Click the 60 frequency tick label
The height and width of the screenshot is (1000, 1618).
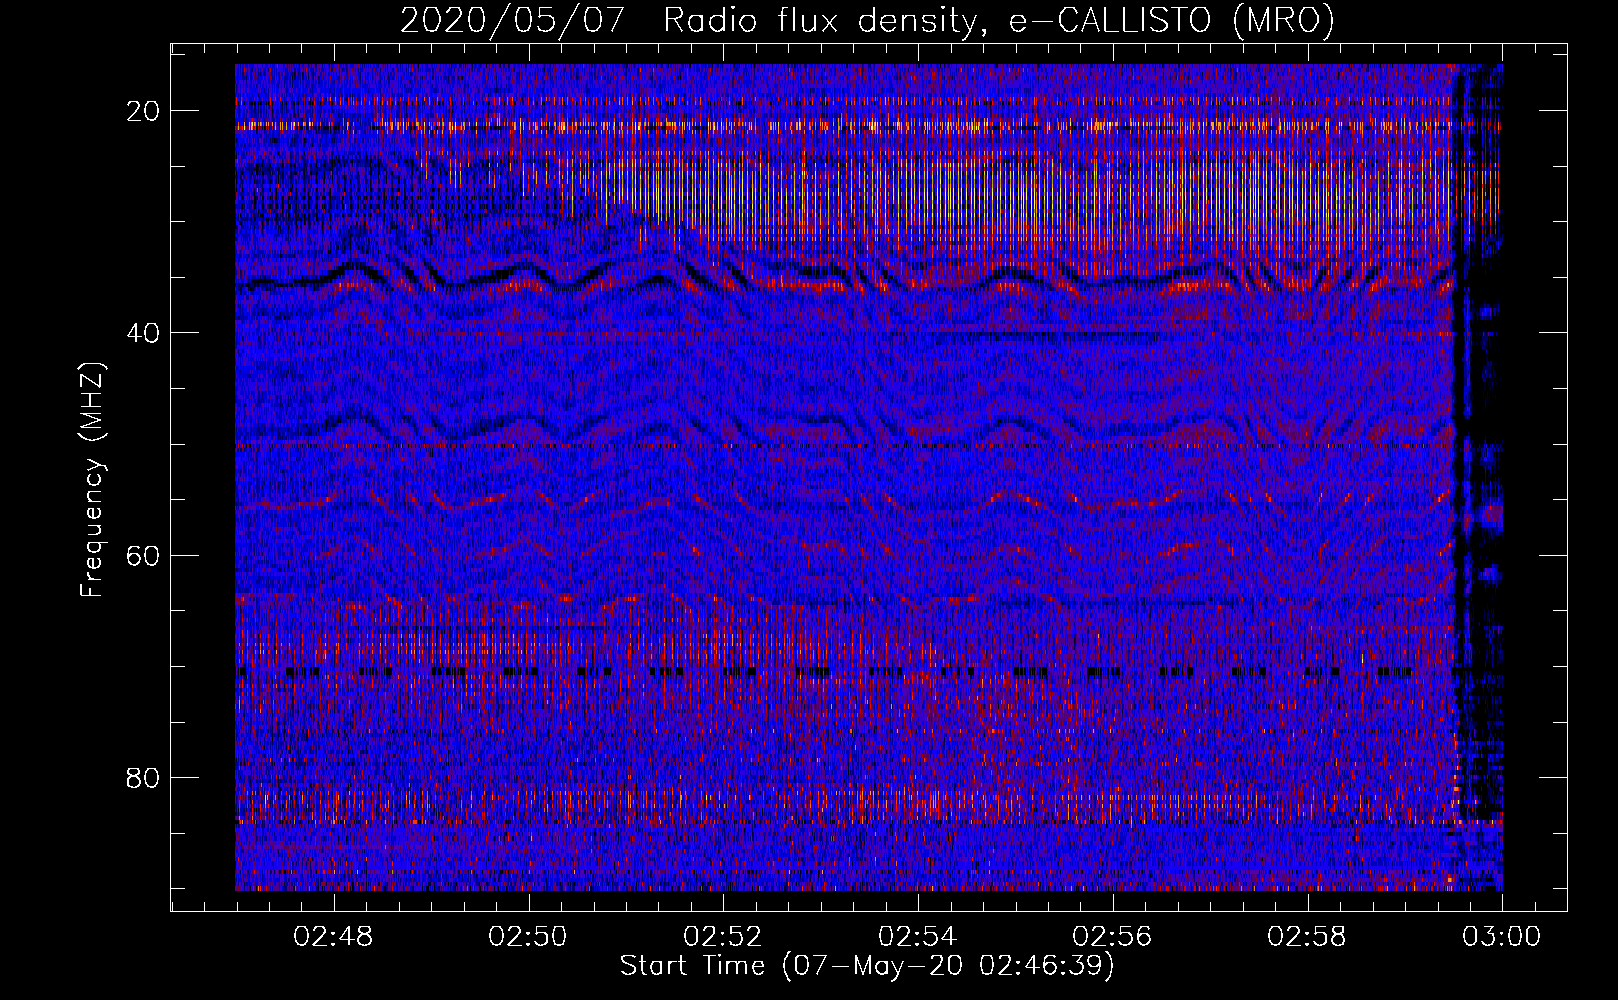pyautogui.click(x=144, y=555)
